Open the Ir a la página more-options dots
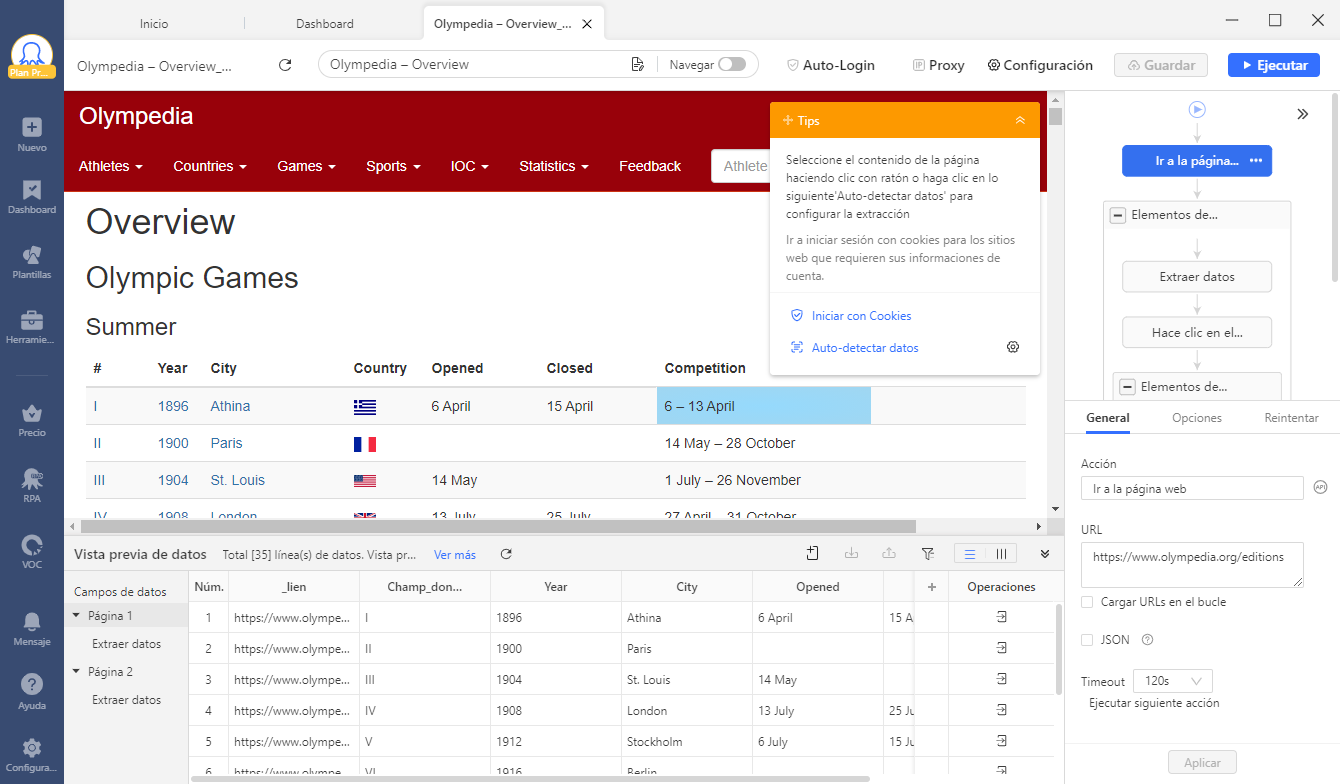1340x784 pixels. [1256, 161]
